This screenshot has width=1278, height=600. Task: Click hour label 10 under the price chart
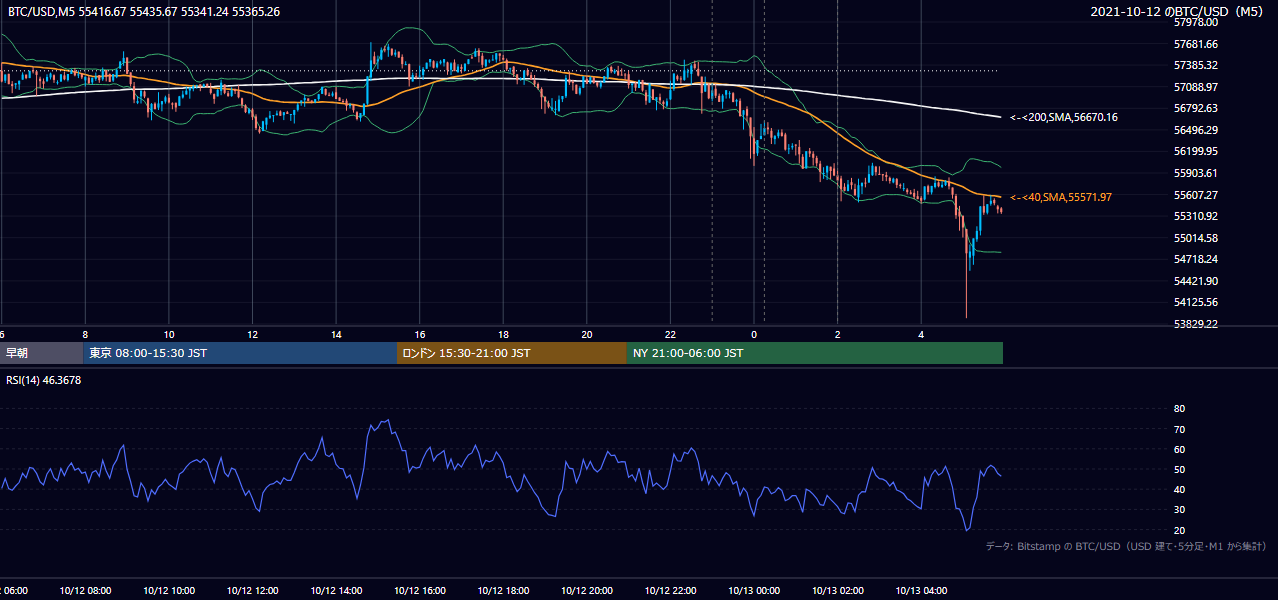click(169, 334)
